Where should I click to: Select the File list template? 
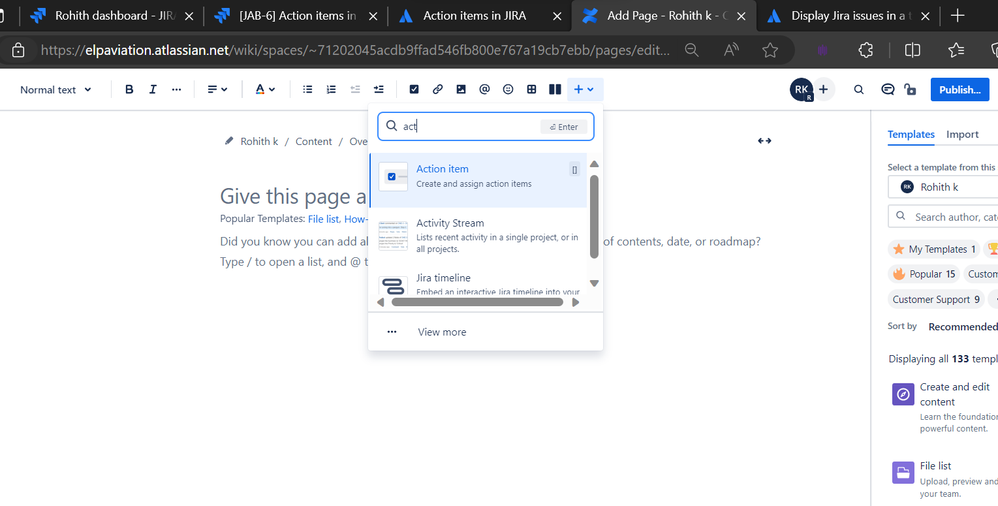coord(945,479)
